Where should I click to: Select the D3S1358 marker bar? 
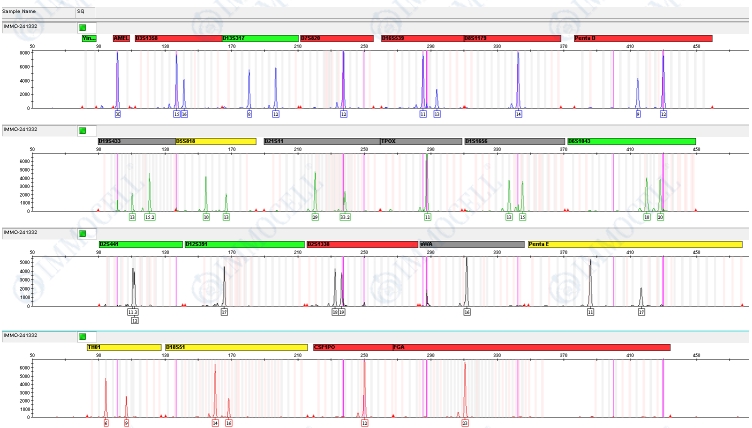pyautogui.click(x=178, y=38)
